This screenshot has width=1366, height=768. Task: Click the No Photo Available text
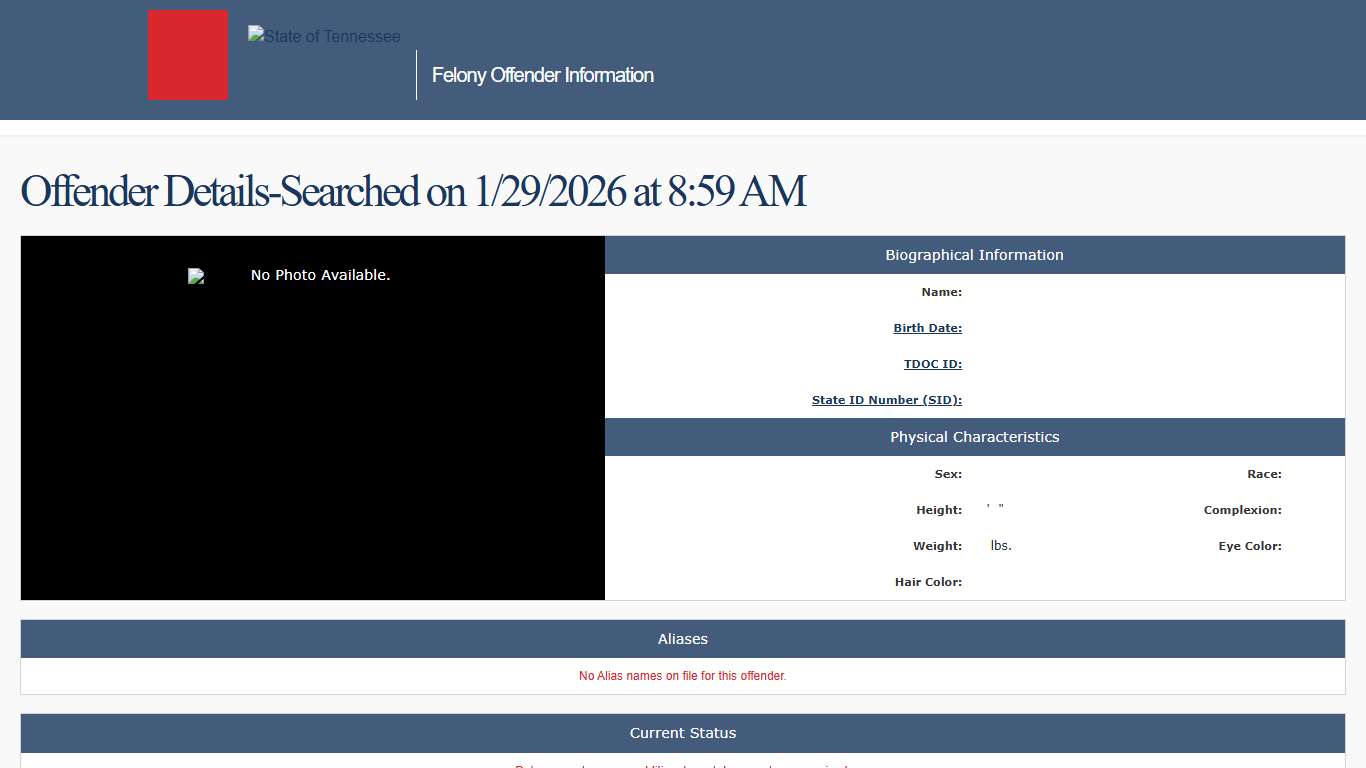pyautogui.click(x=320, y=275)
